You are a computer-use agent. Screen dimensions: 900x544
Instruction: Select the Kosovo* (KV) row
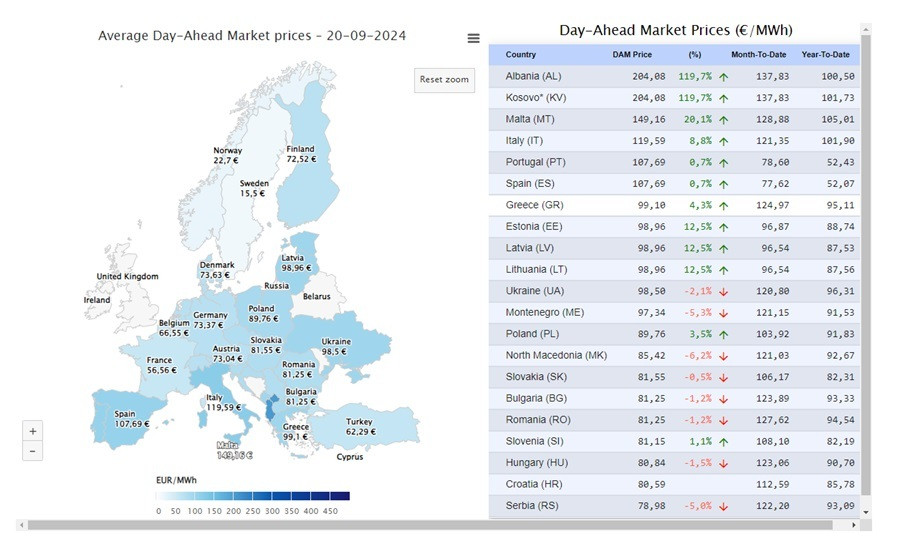(x=674, y=98)
